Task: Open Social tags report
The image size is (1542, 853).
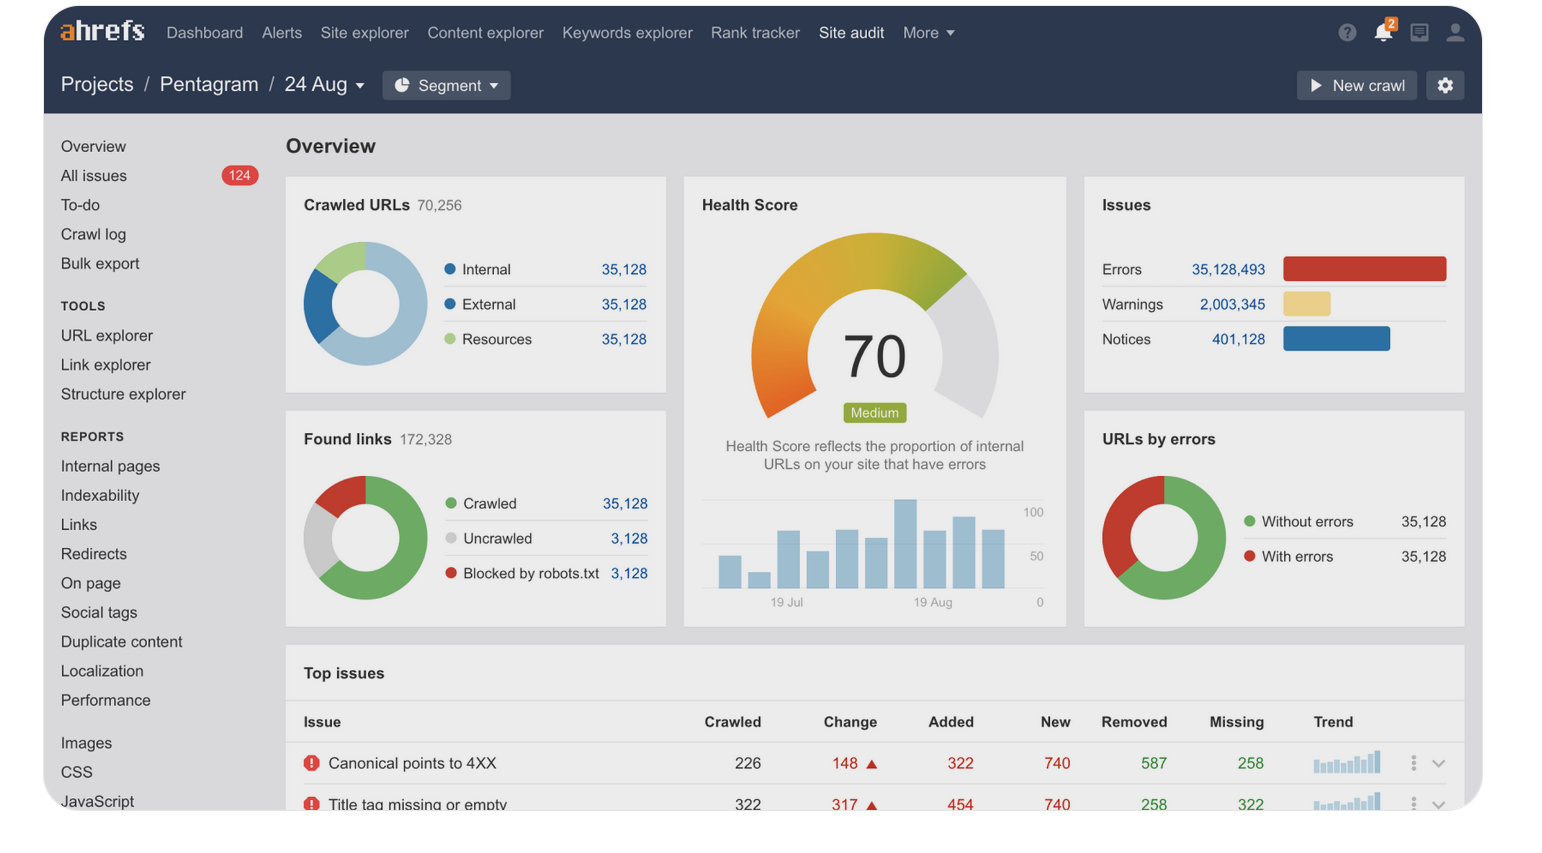Action: (x=99, y=612)
